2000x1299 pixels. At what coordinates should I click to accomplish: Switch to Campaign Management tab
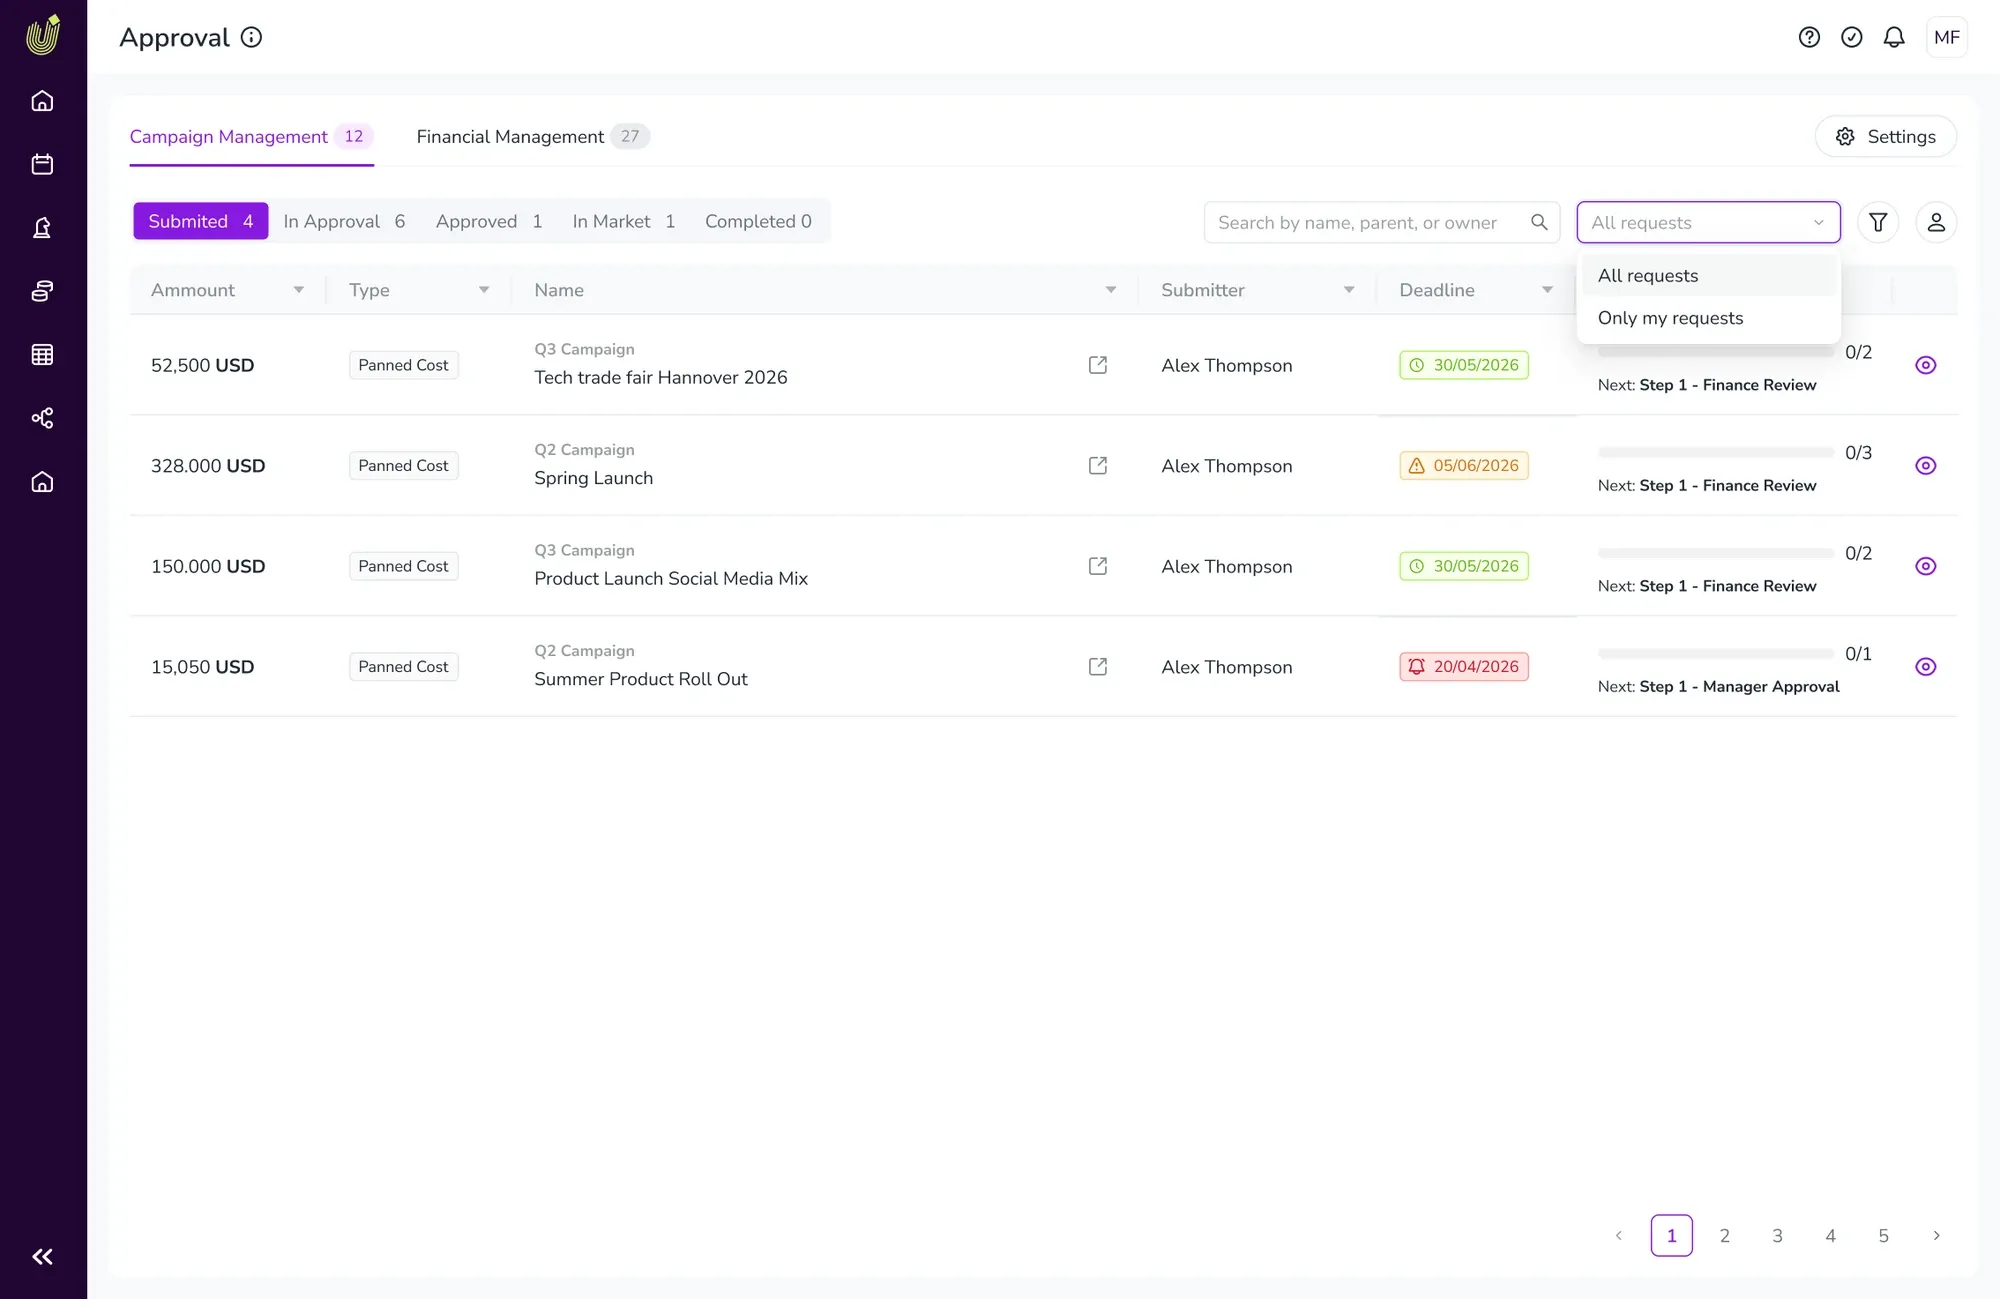click(251, 137)
